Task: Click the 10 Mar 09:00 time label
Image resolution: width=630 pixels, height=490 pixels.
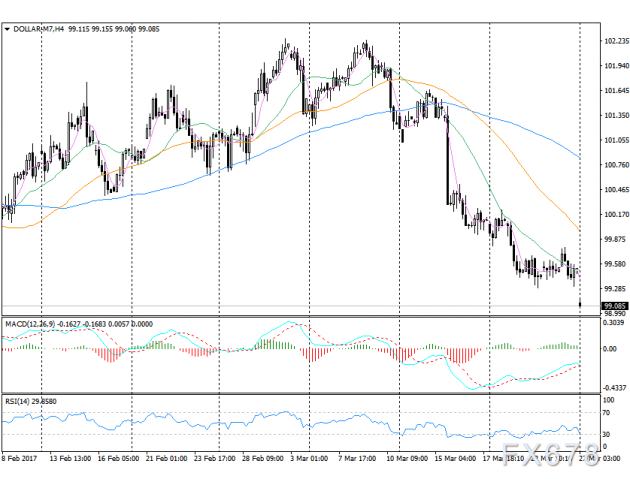Action: tap(407, 458)
